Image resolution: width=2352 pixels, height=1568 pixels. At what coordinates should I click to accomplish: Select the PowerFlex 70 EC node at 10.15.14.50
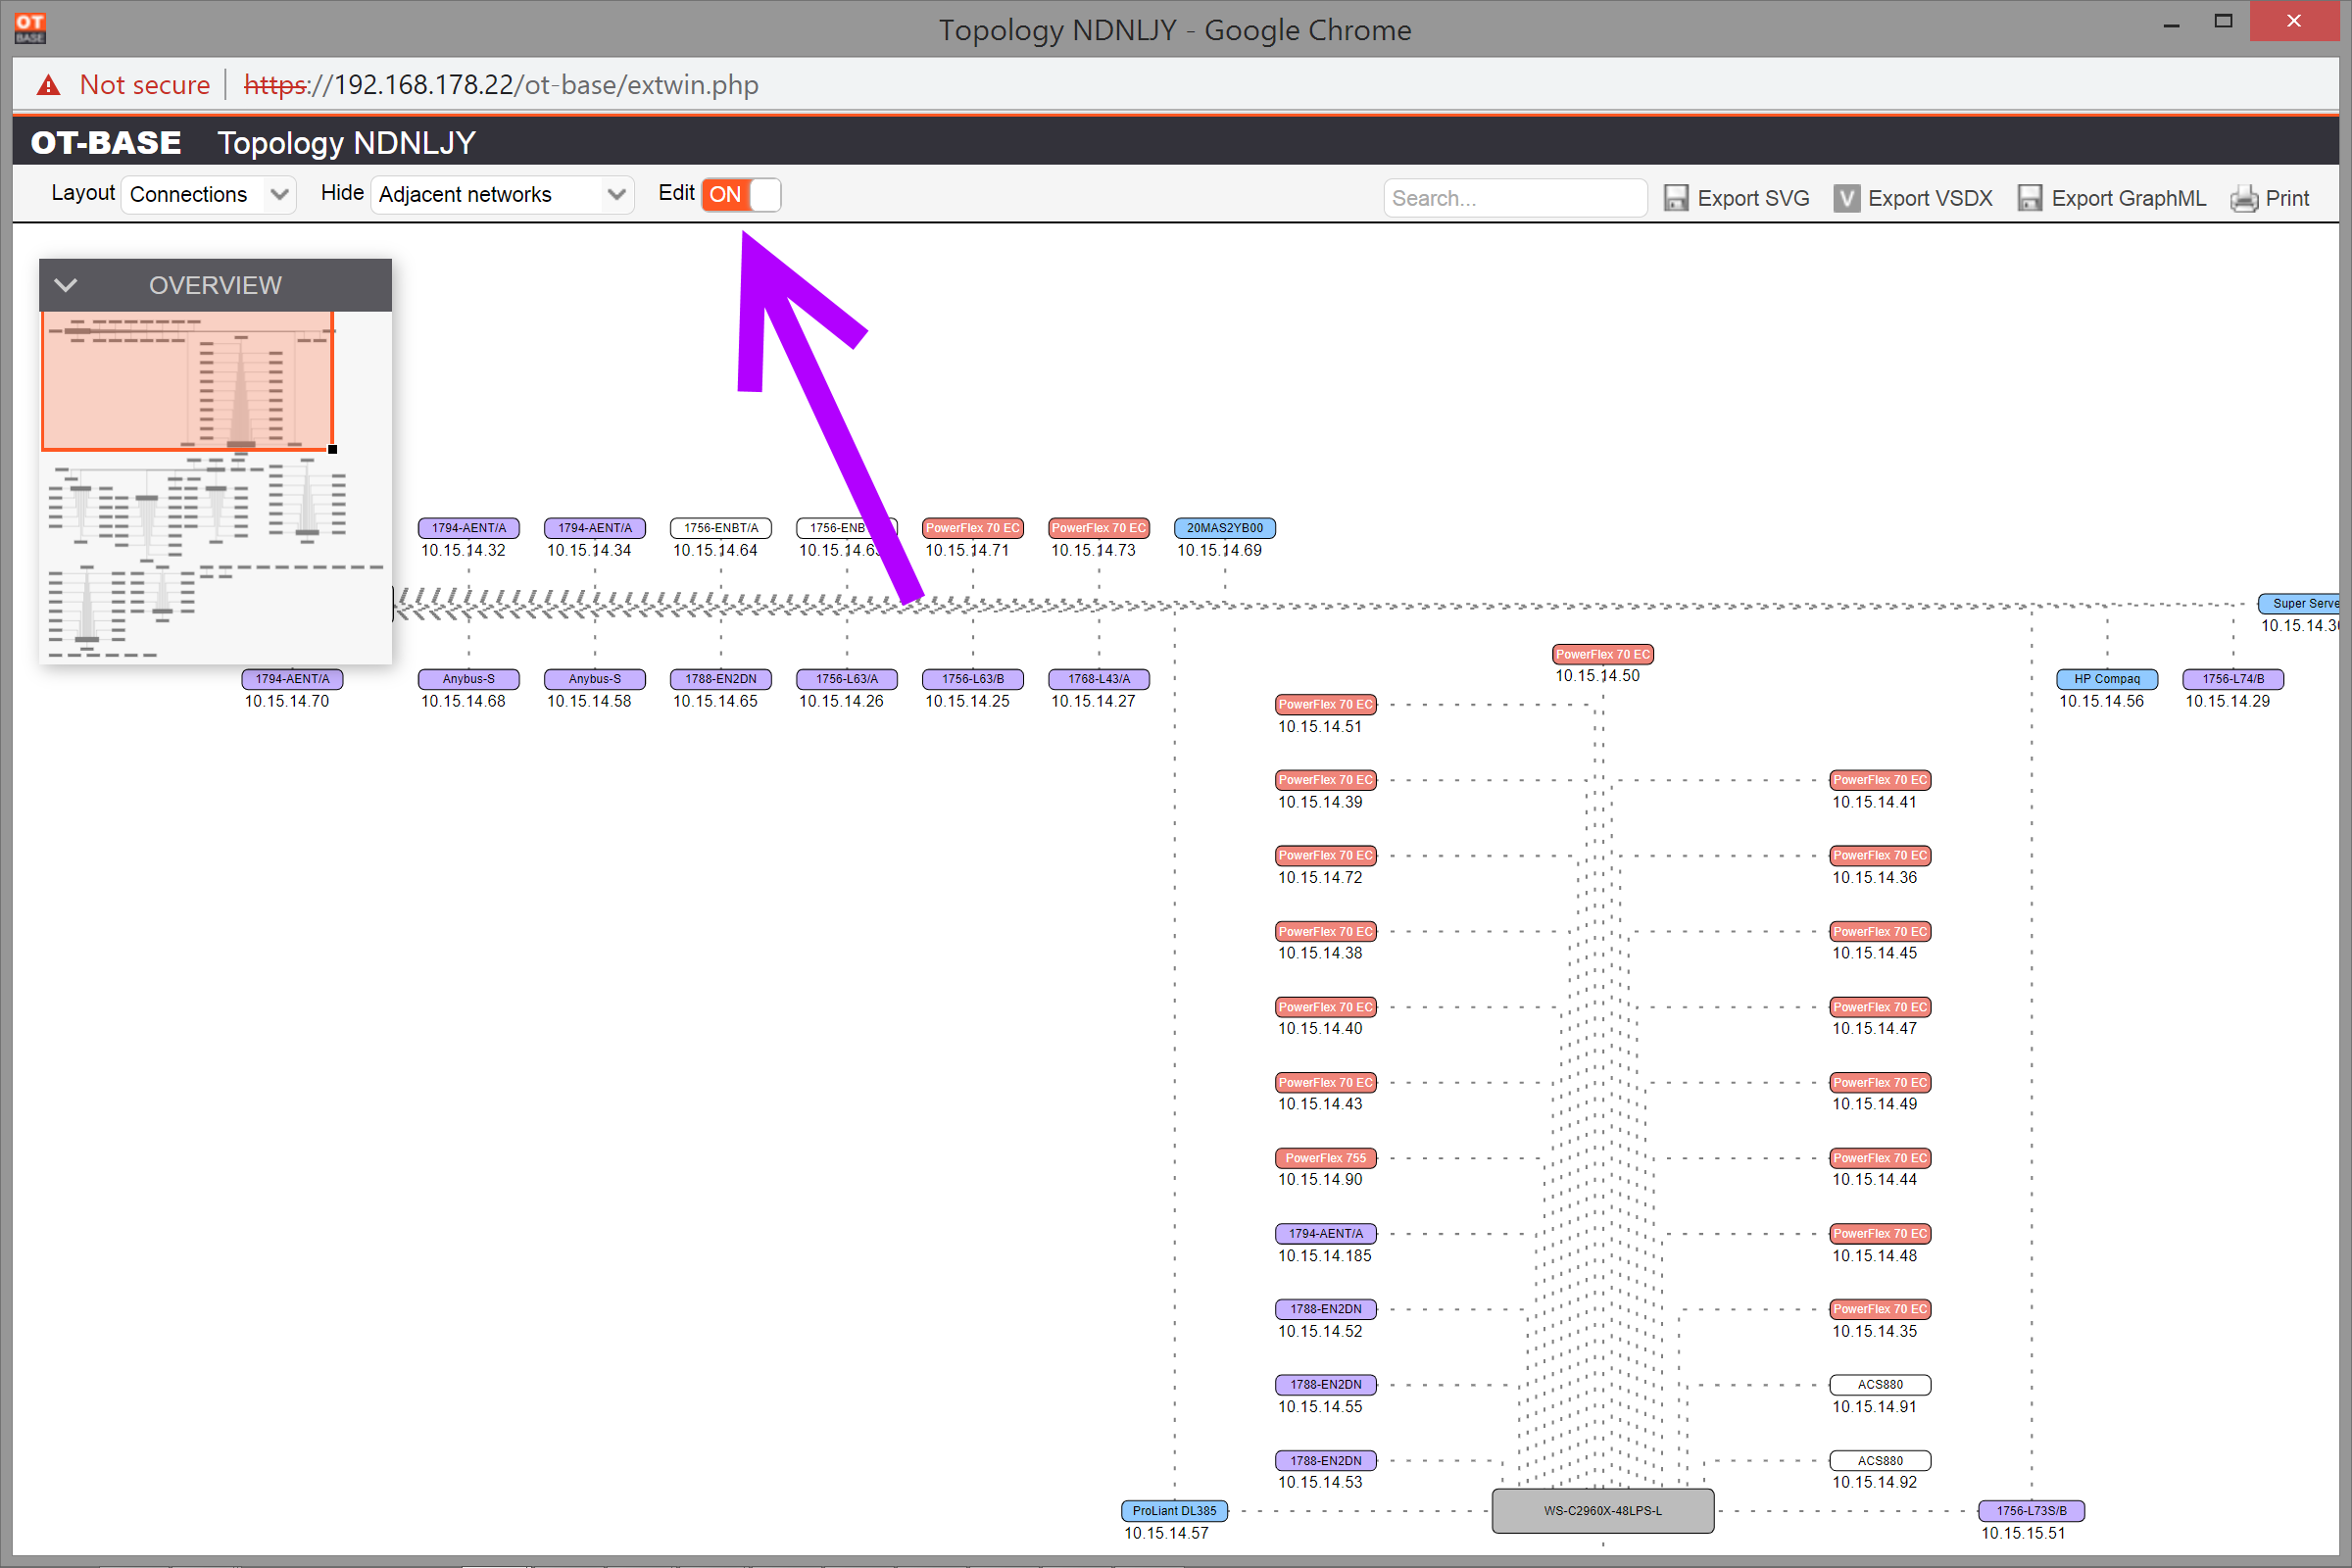1602,654
